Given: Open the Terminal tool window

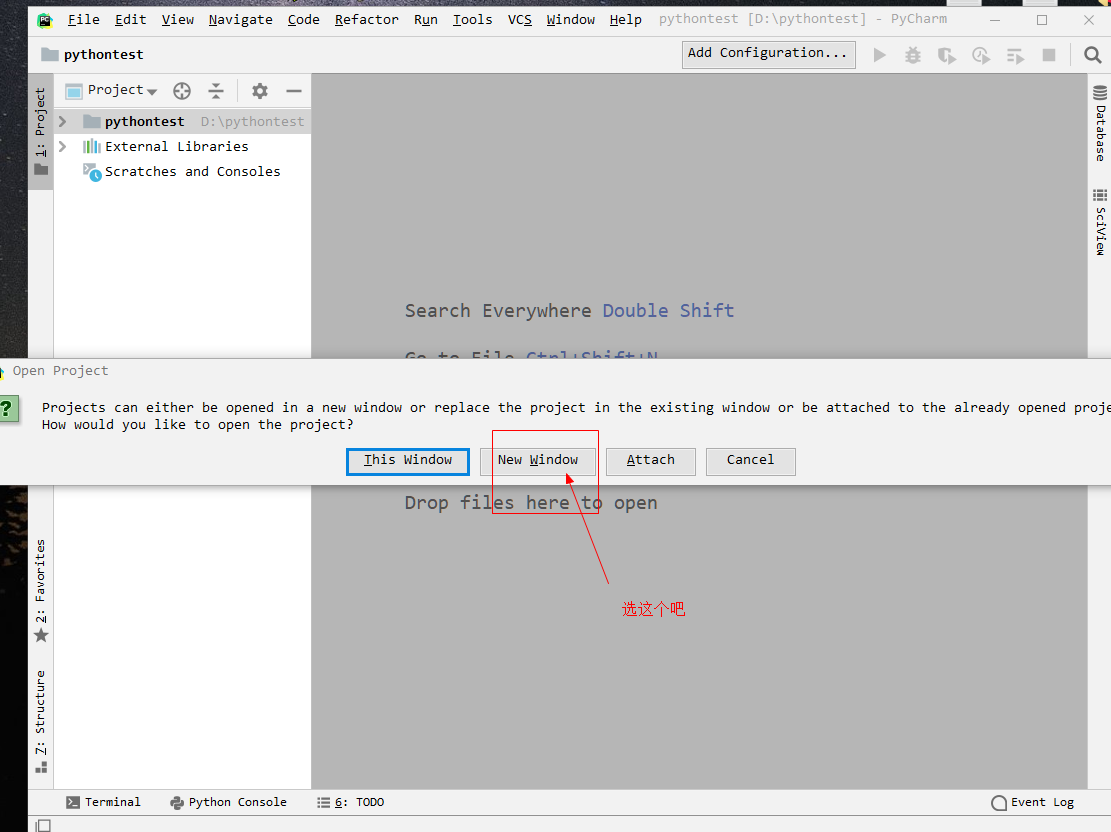Looking at the screenshot, I should click(x=103, y=802).
